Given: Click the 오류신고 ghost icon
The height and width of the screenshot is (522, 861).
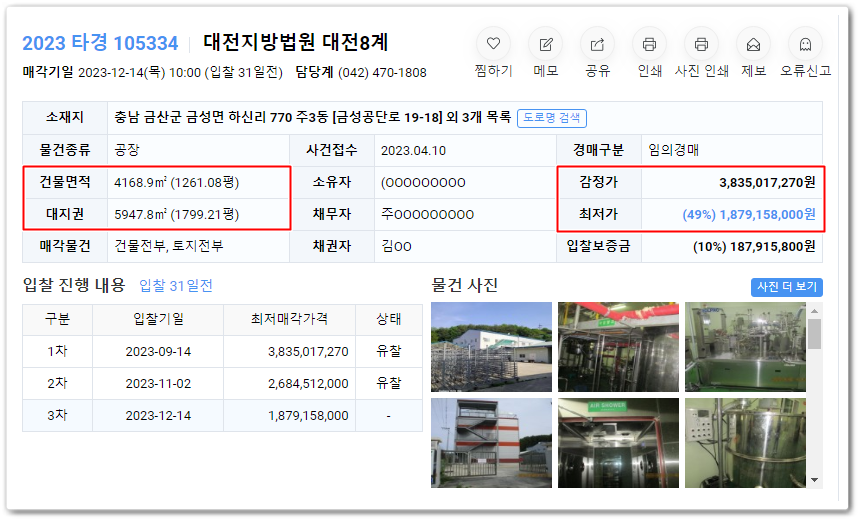Looking at the screenshot, I should [x=805, y=44].
